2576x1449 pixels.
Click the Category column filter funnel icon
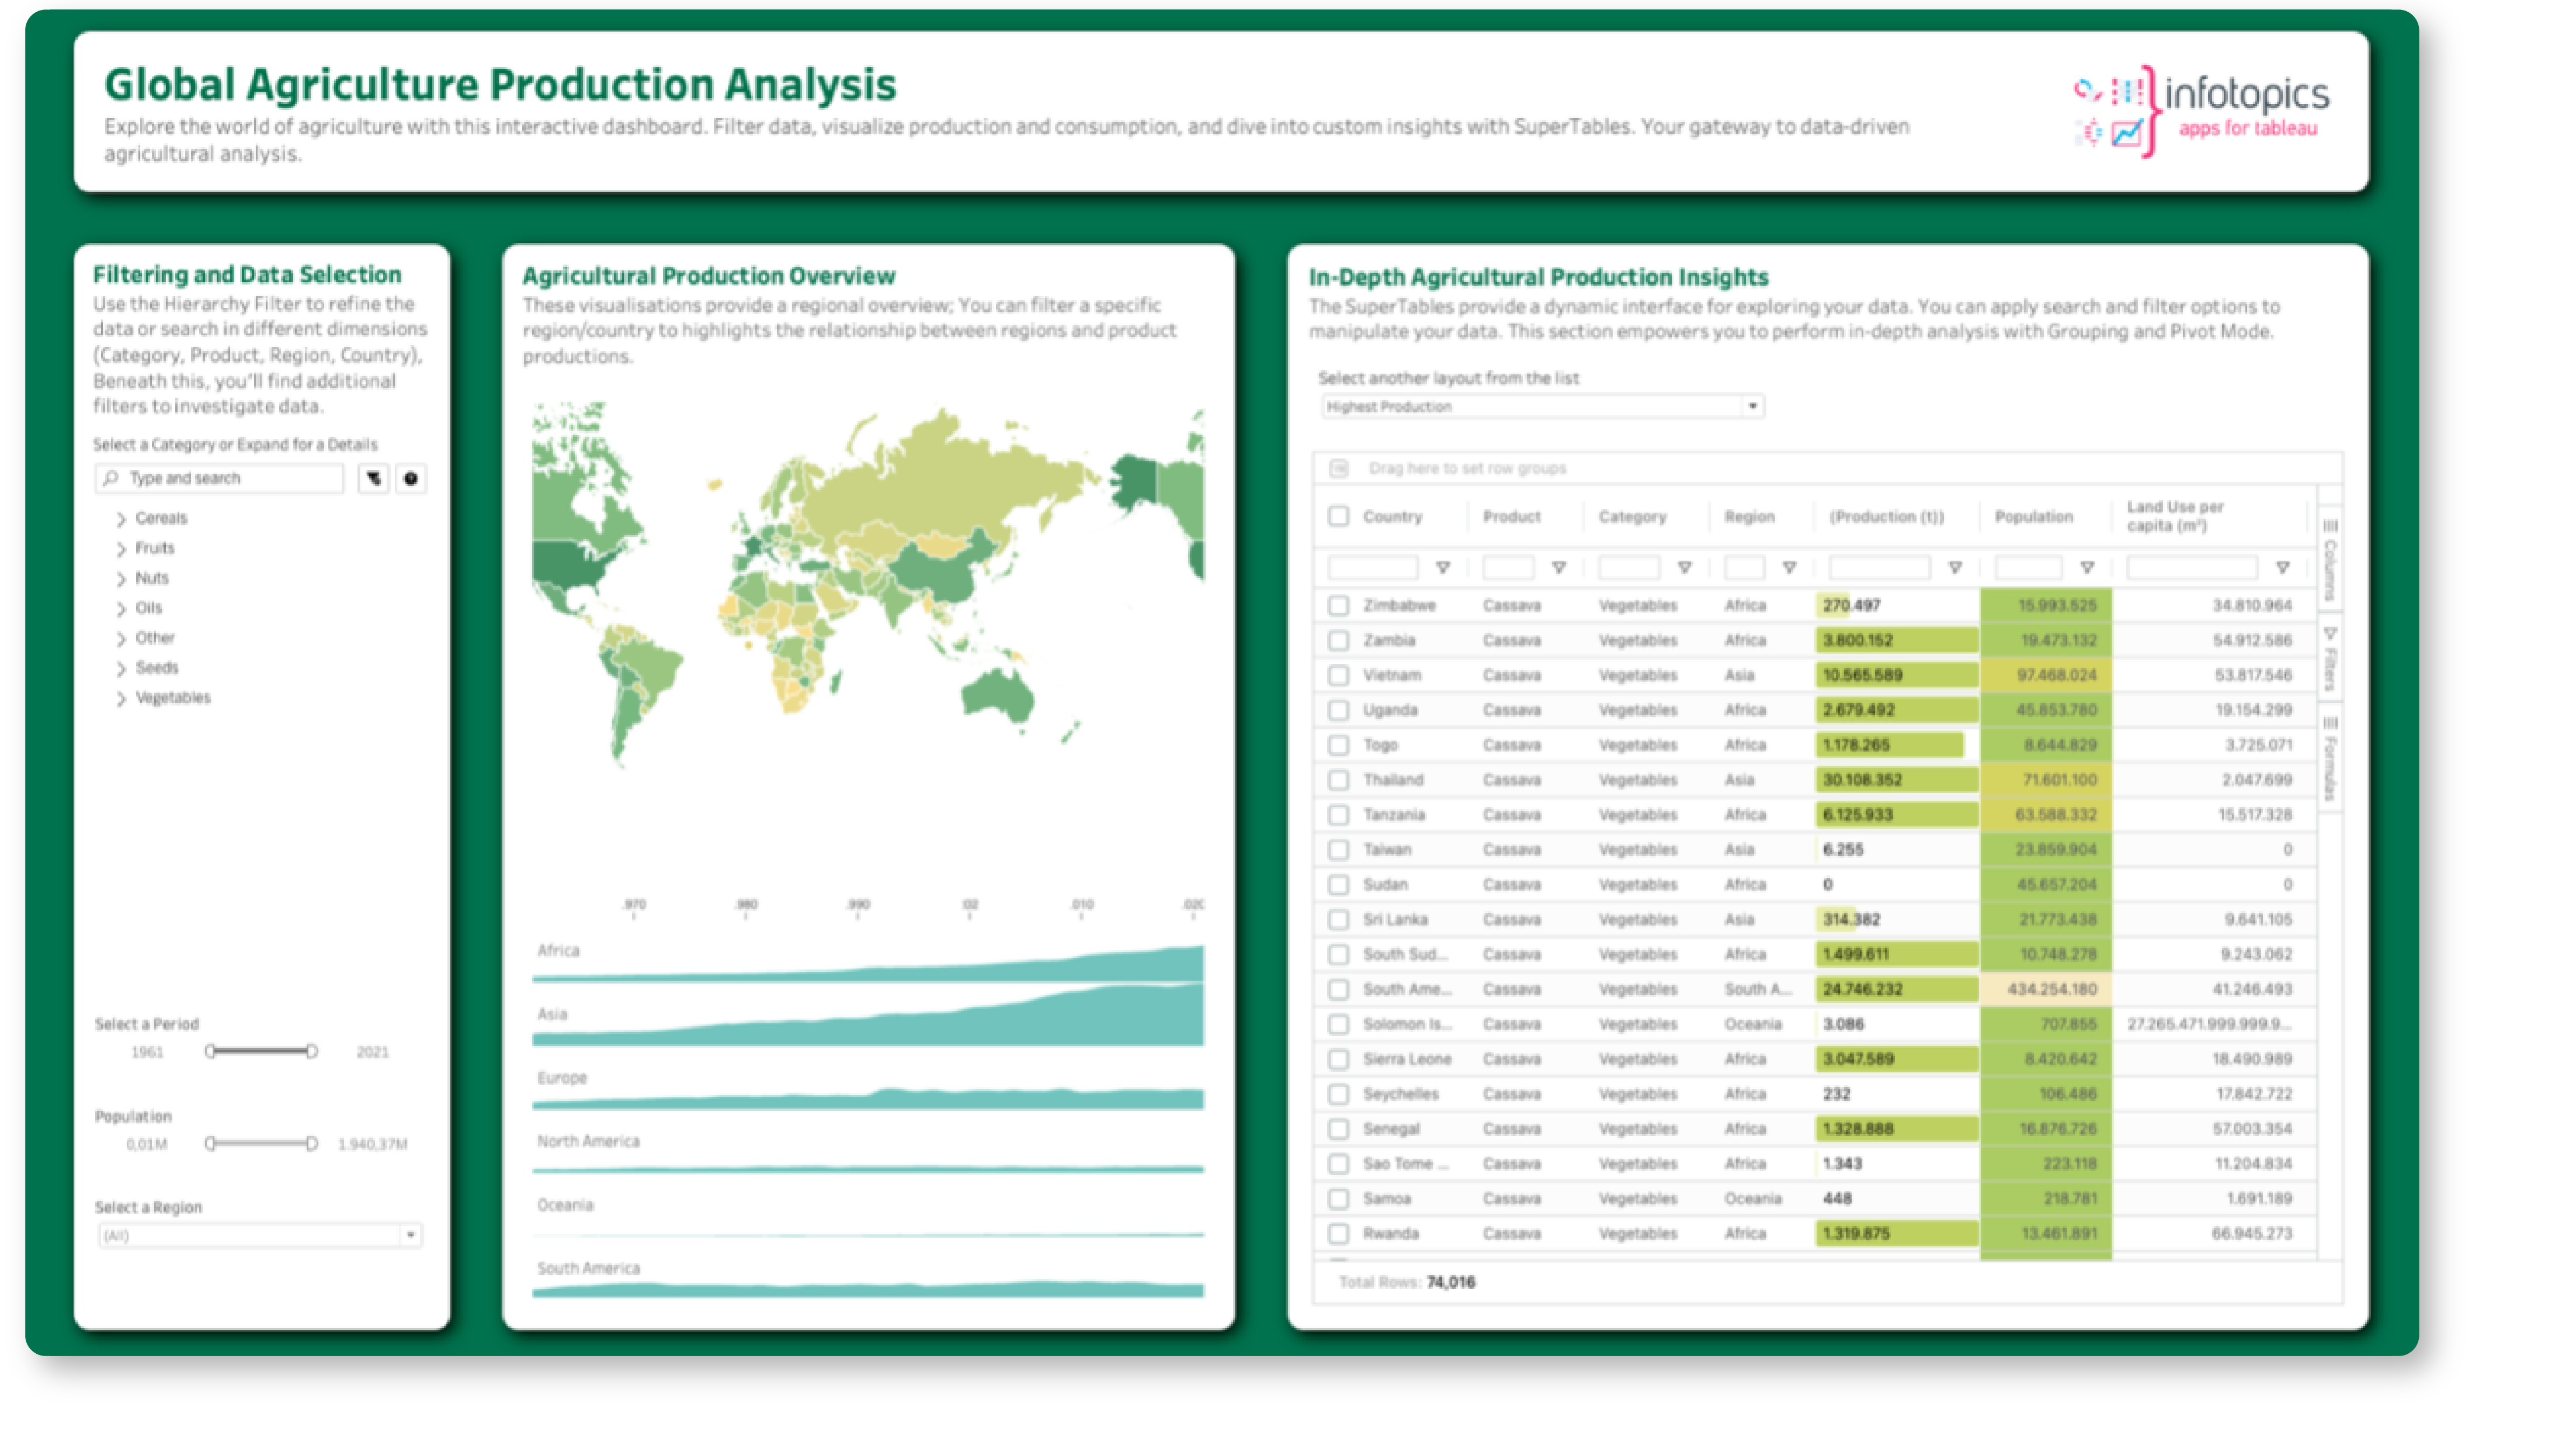[1684, 568]
